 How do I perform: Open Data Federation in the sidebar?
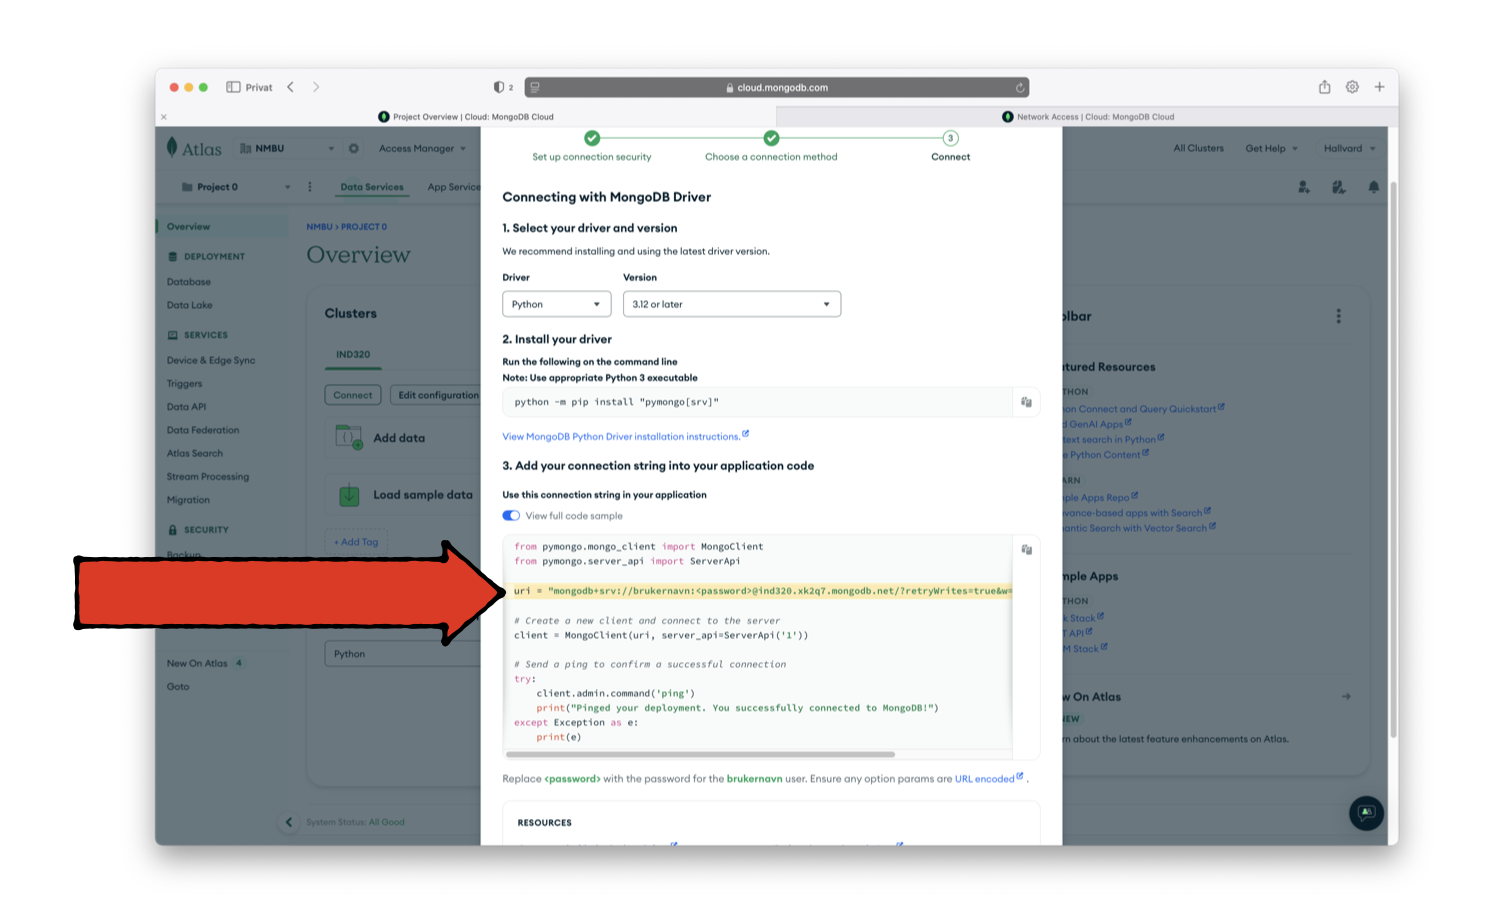(x=203, y=430)
